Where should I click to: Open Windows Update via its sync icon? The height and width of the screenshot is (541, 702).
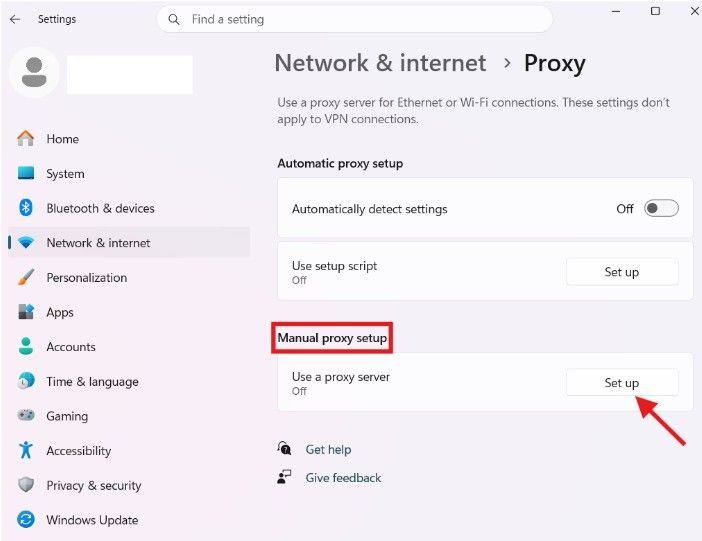click(26, 520)
